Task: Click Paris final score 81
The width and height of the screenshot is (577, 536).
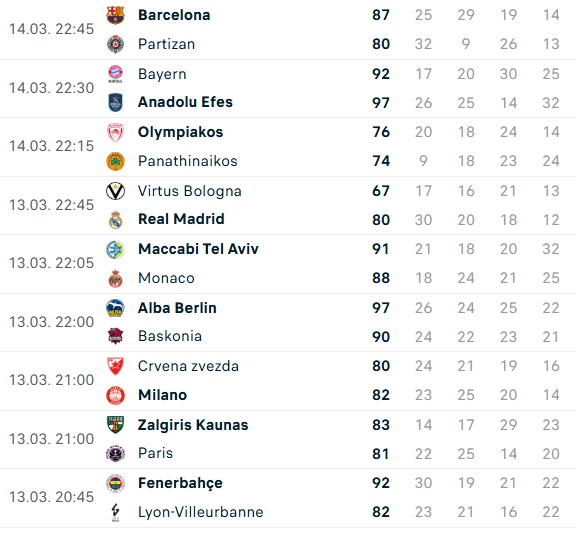Action: pos(381,454)
